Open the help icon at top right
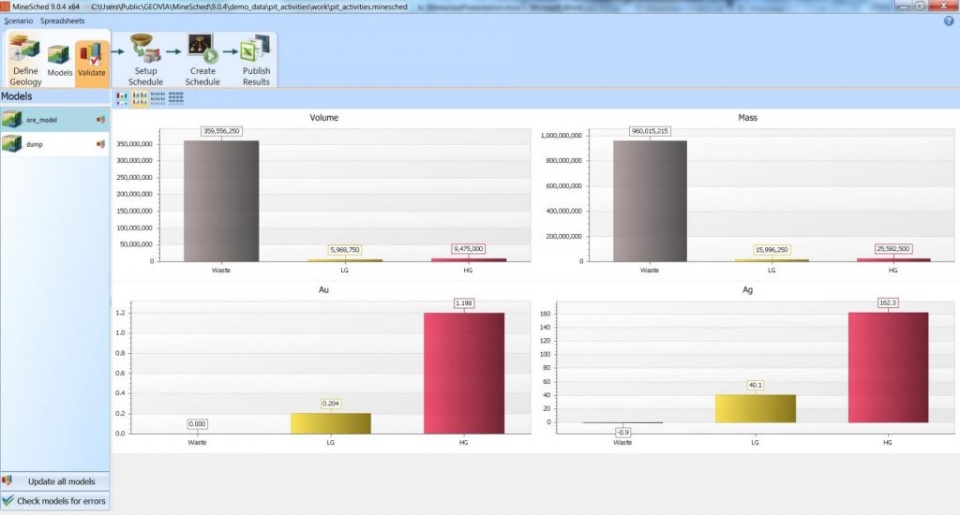 pyautogui.click(x=948, y=21)
